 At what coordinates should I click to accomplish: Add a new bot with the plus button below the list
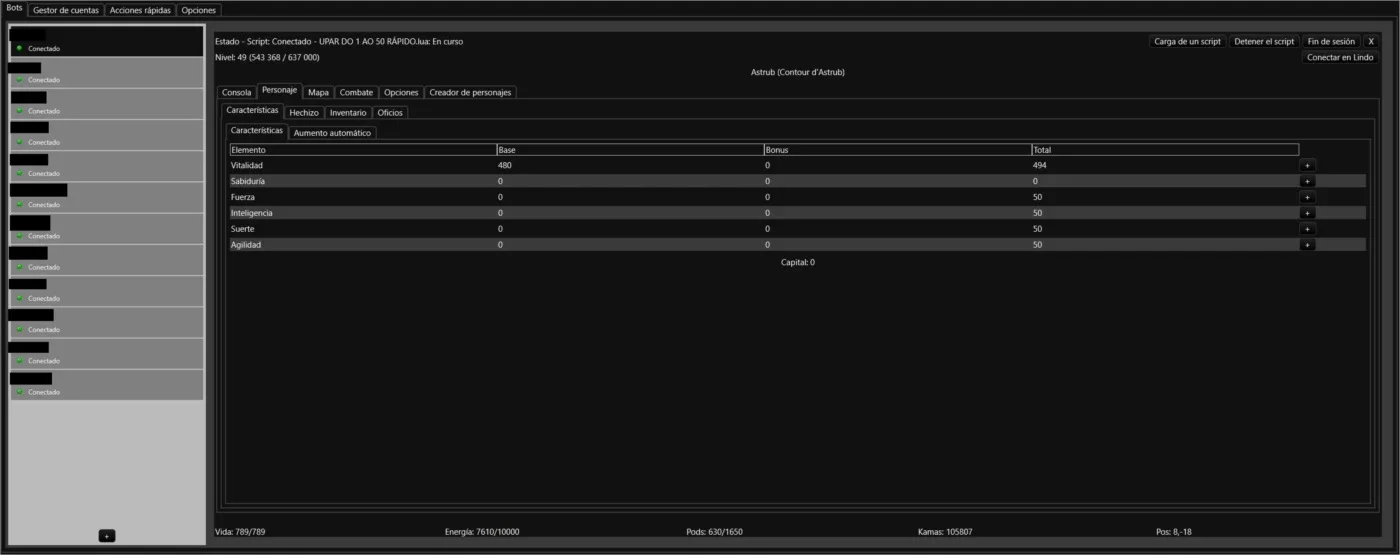pos(107,536)
